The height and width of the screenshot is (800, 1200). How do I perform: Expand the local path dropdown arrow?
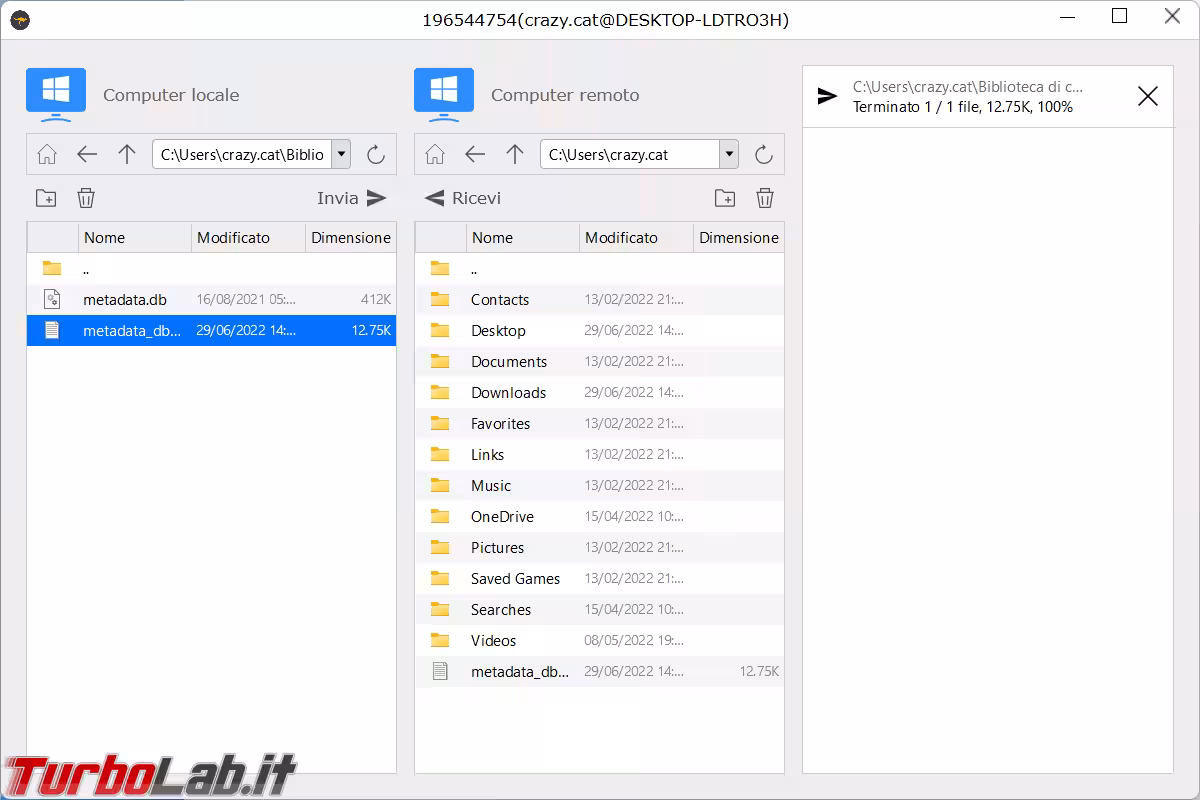(342, 154)
